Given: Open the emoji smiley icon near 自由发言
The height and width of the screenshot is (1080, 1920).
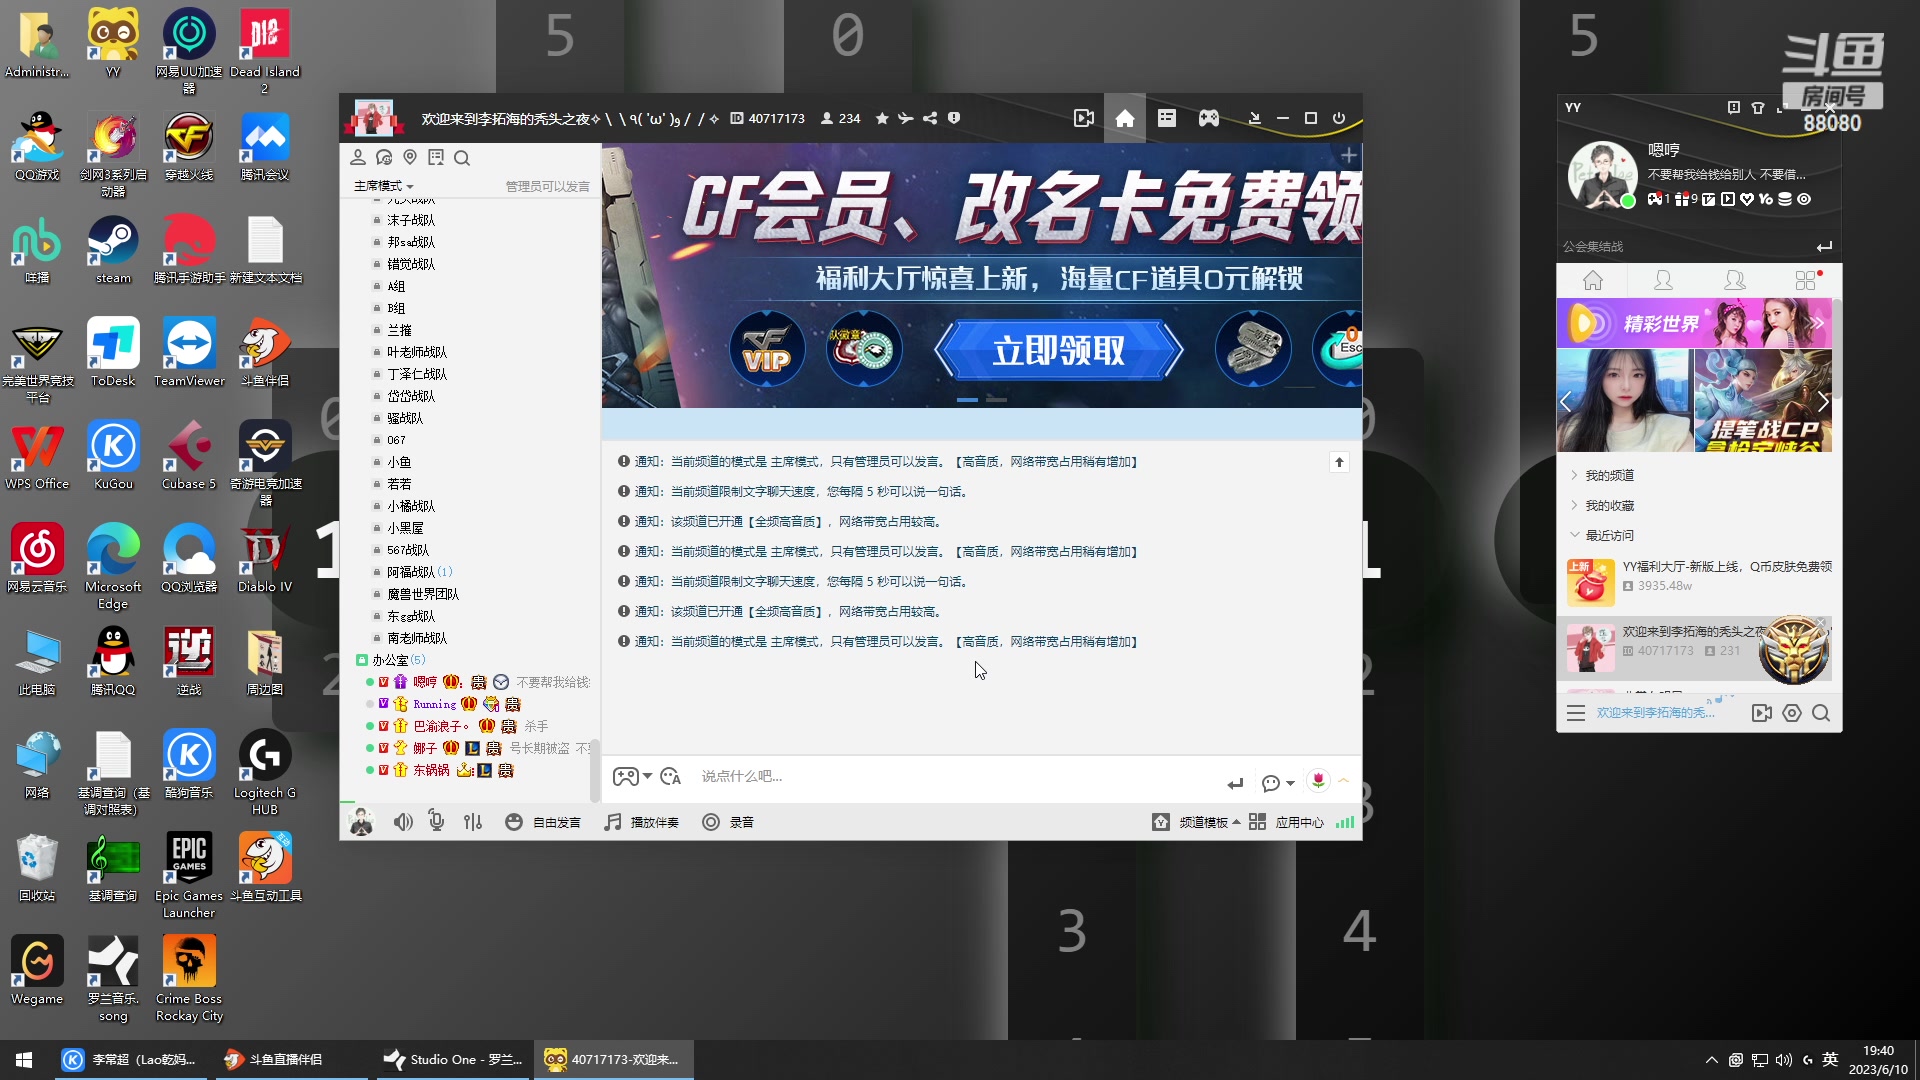Looking at the screenshot, I should (x=514, y=821).
